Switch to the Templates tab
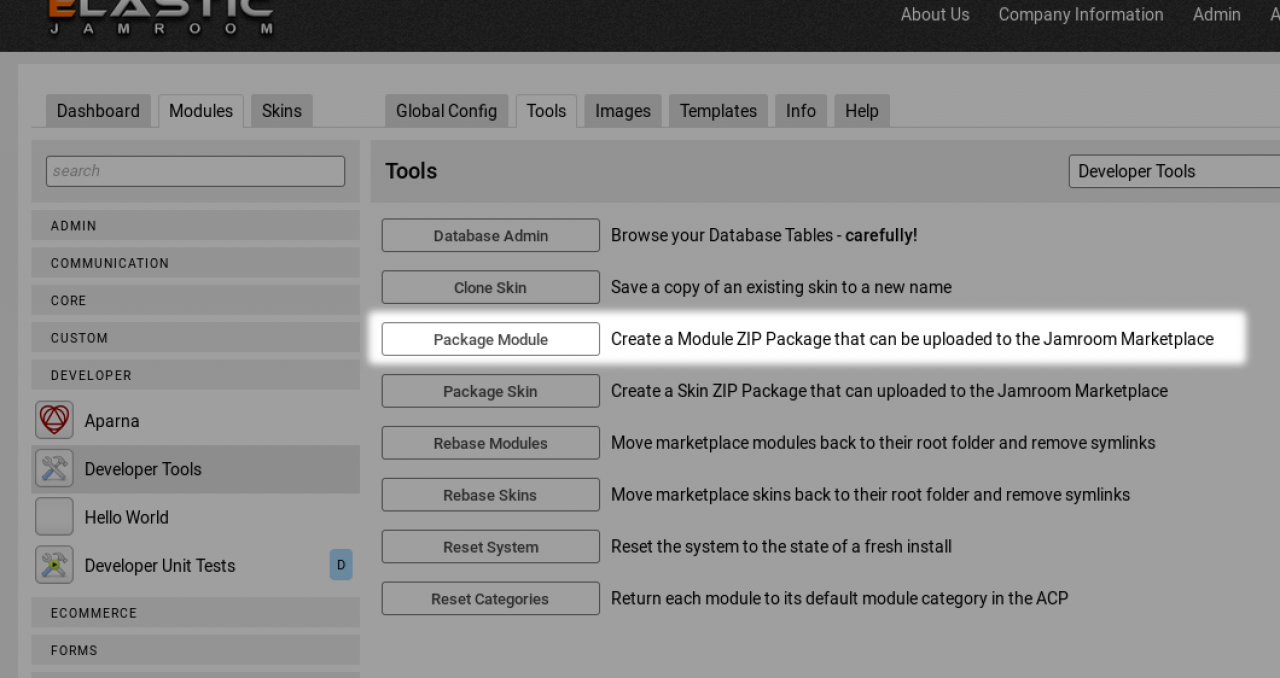1280x678 pixels. point(718,111)
